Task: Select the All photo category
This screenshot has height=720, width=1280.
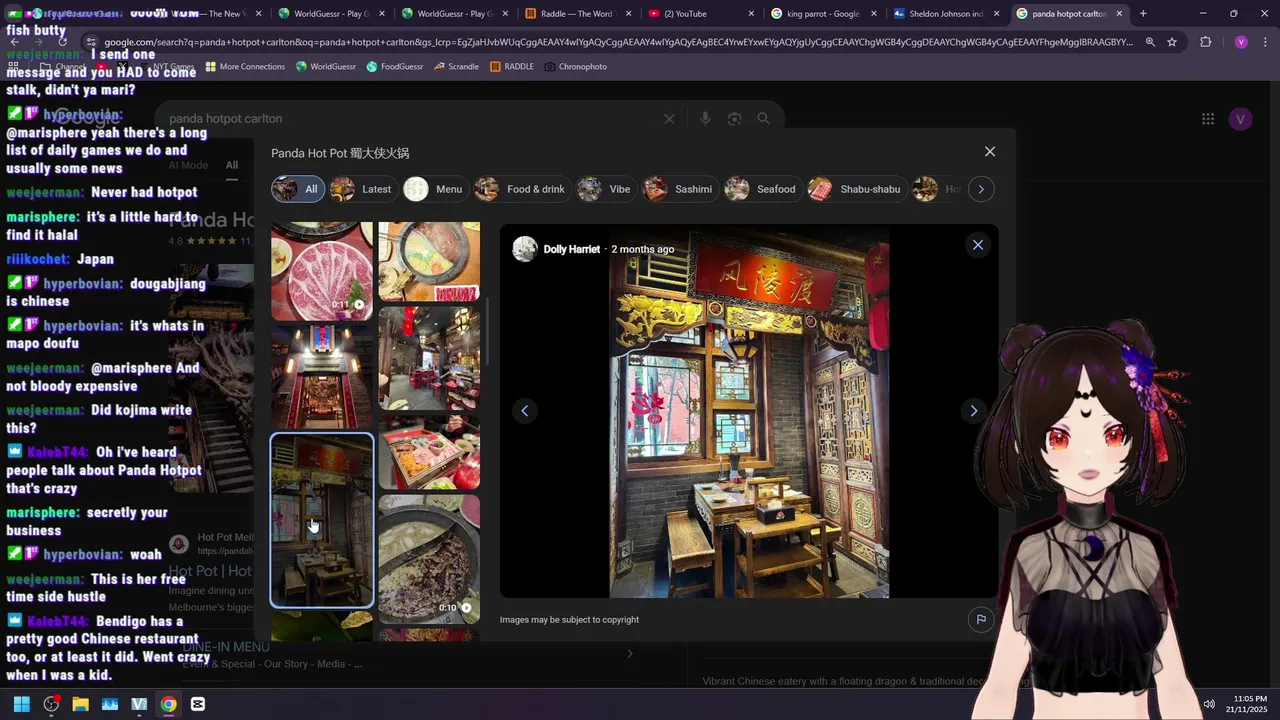Action: (x=298, y=189)
